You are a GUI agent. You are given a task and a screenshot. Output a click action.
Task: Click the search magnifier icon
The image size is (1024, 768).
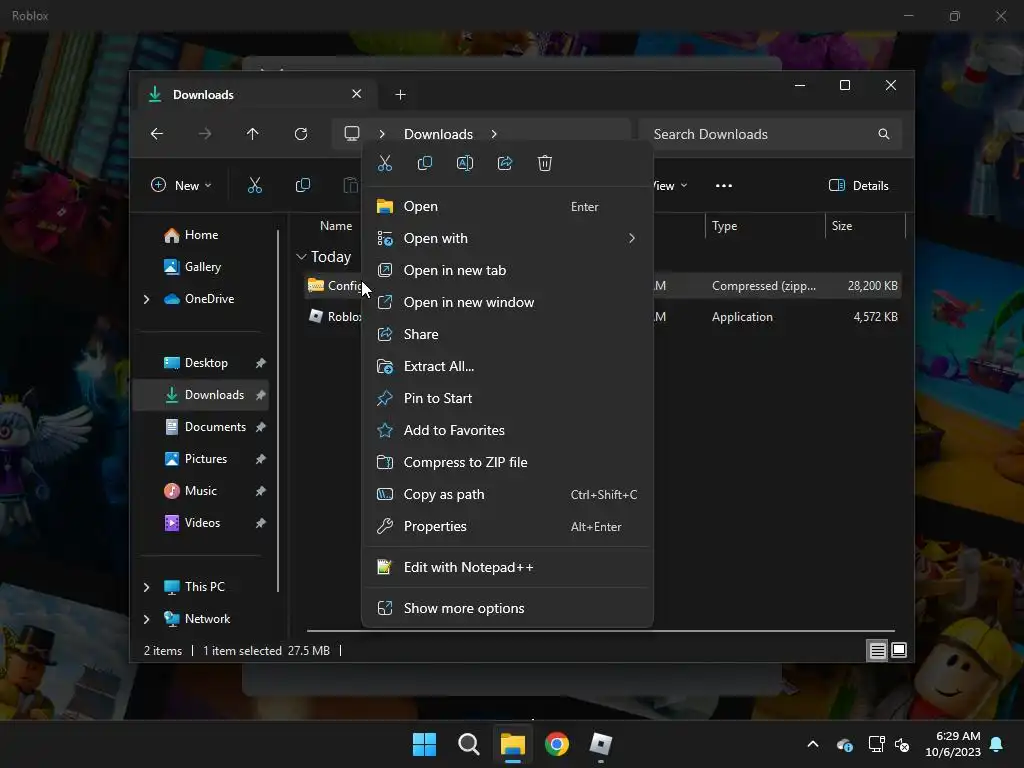point(884,134)
